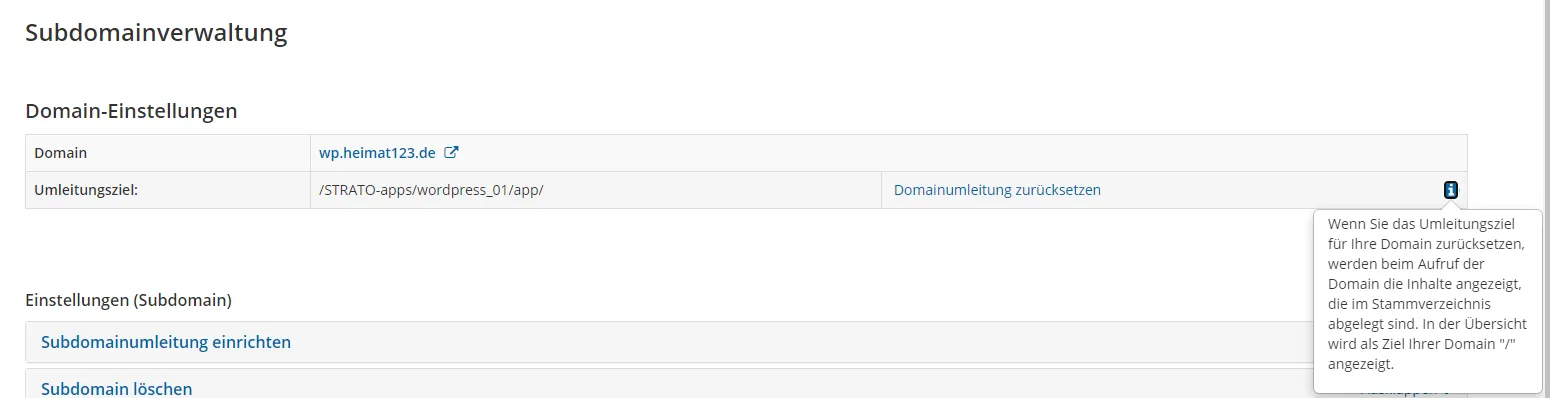This screenshot has height=398, width=1550.
Task: Click the Umleitungsziel: label cell
Action: (168, 190)
